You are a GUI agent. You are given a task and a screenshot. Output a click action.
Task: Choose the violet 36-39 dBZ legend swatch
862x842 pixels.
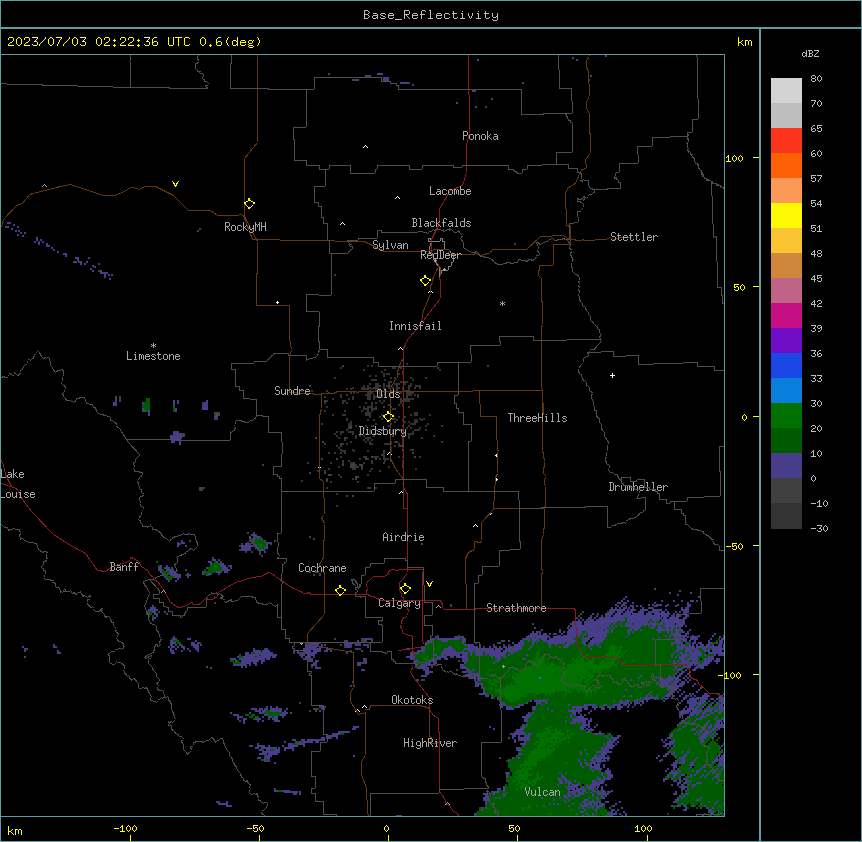(x=786, y=341)
